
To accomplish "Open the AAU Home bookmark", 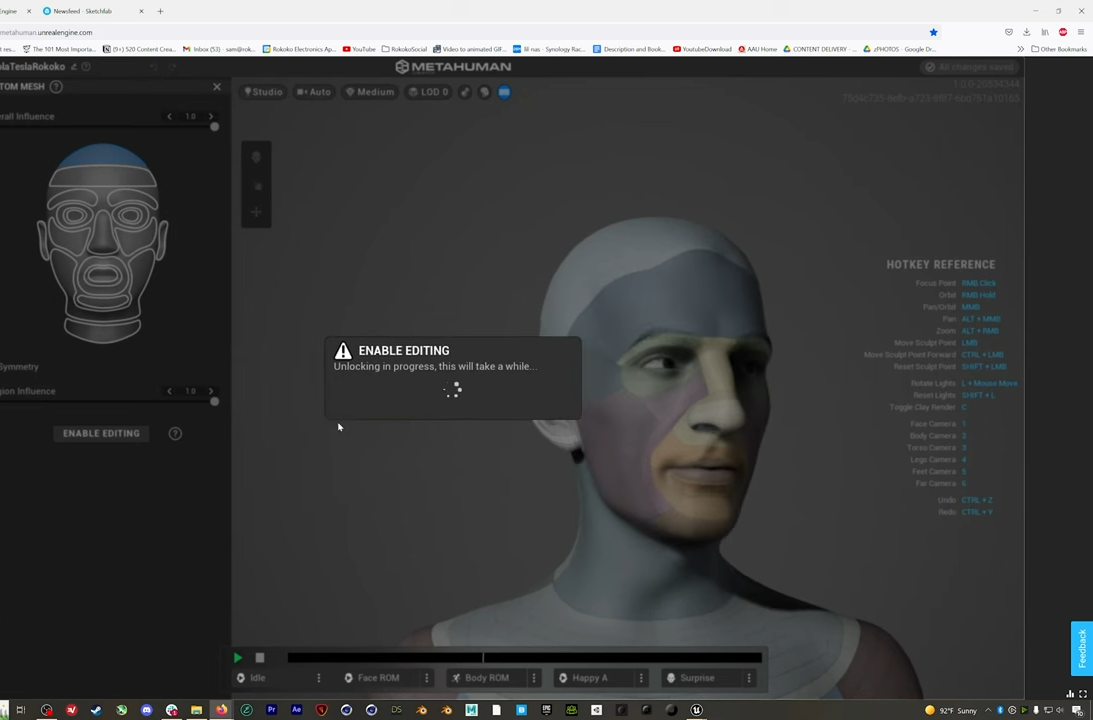I will [x=758, y=49].
